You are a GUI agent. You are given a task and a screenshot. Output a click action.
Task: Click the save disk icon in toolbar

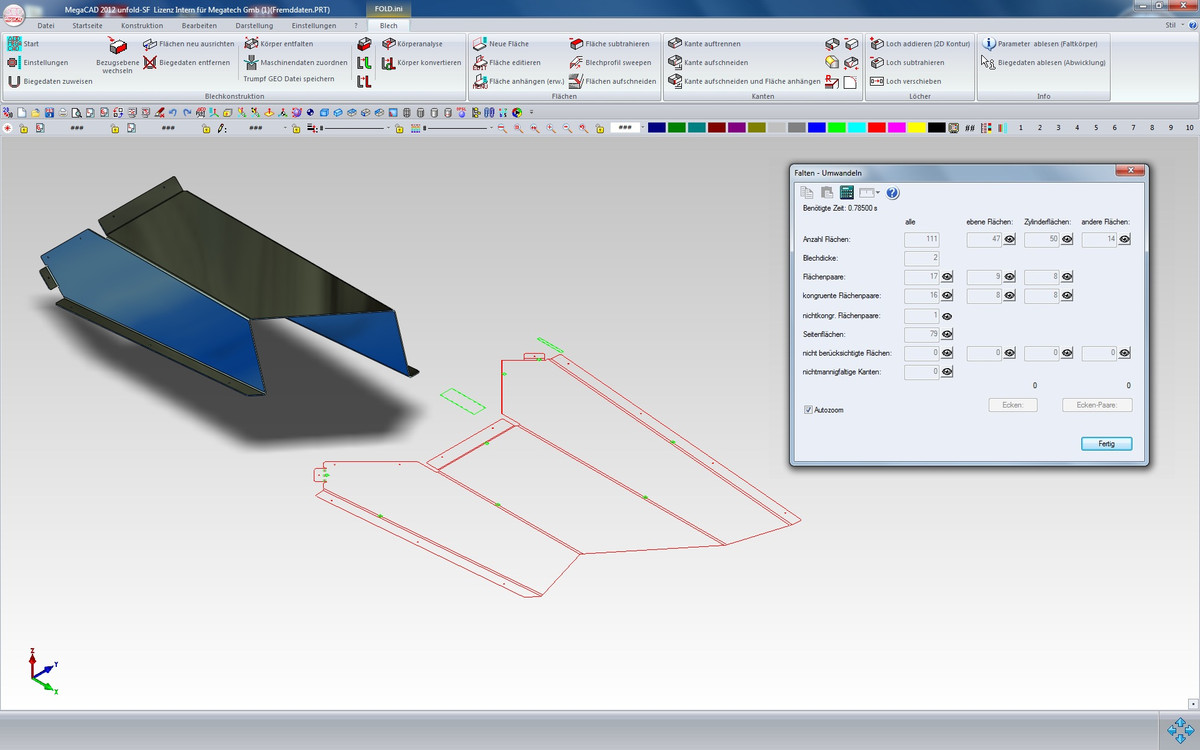[49, 113]
